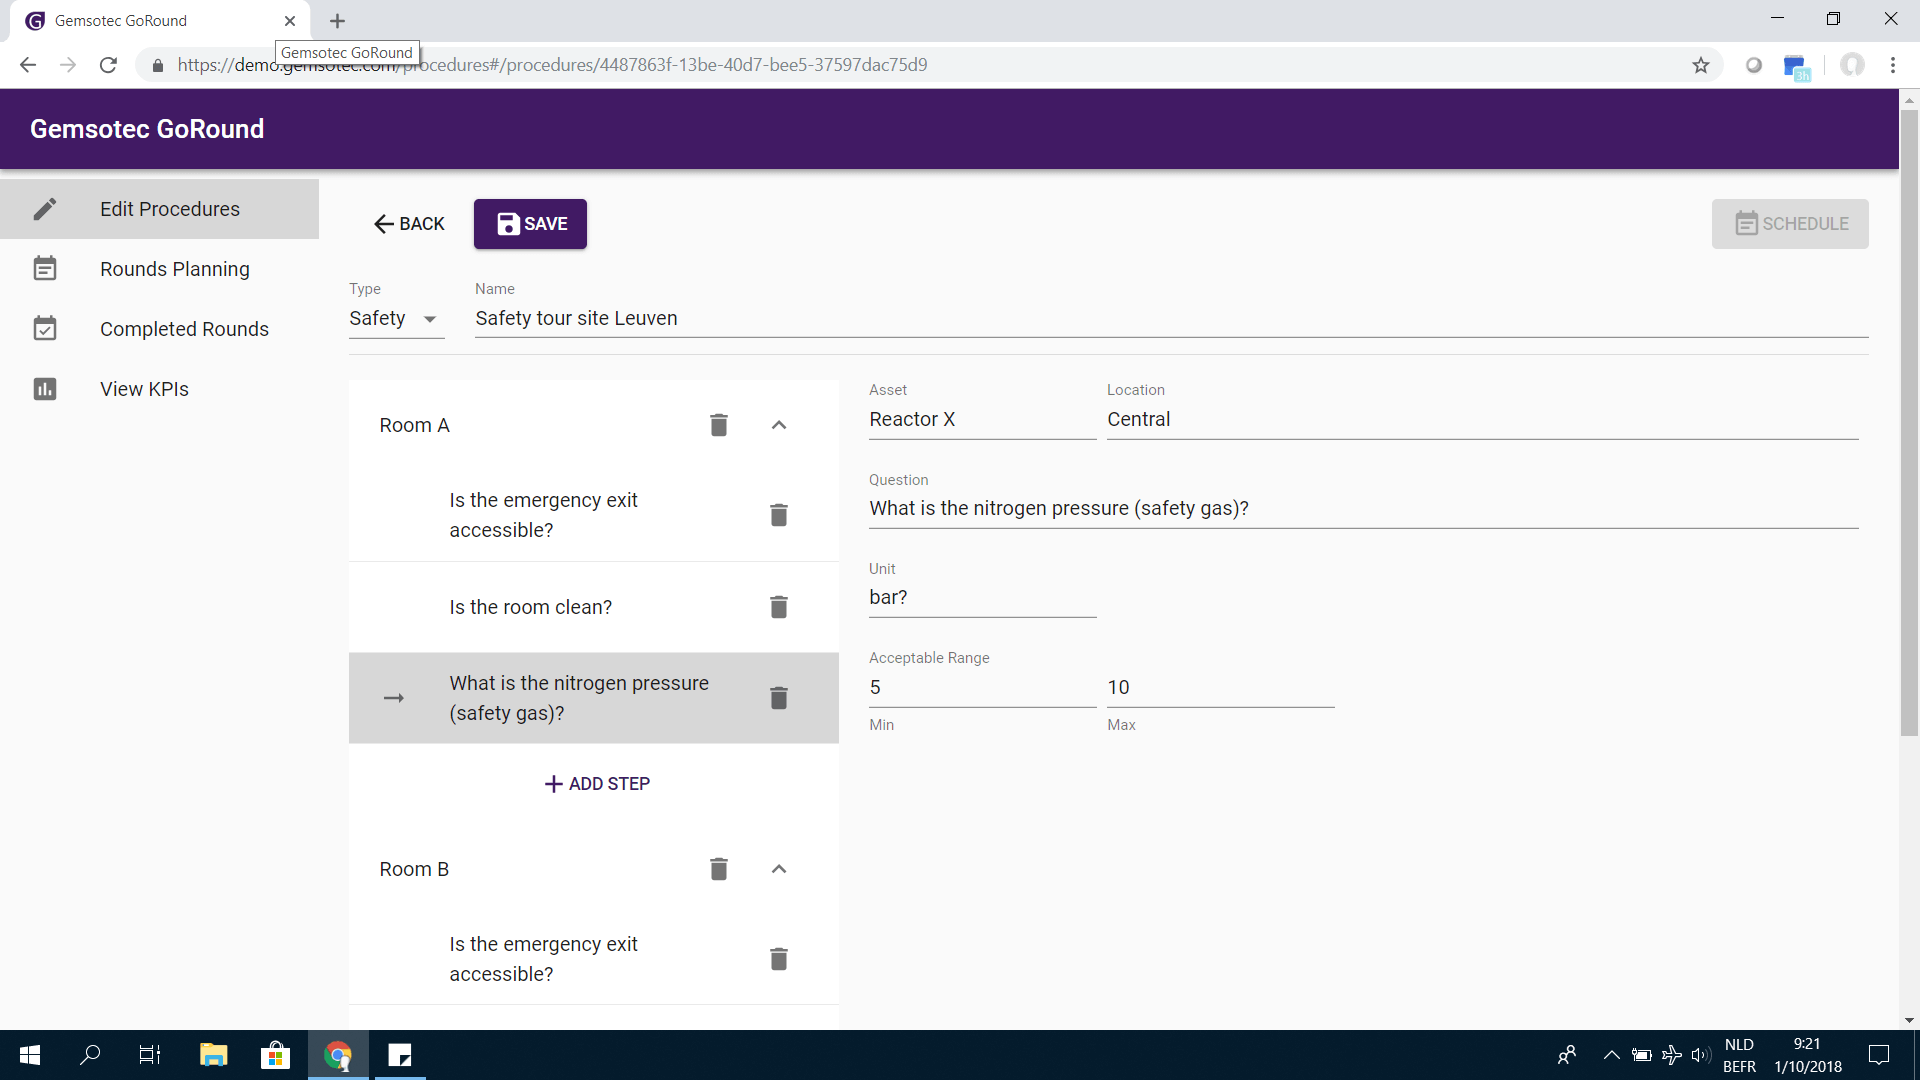The image size is (1920, 1080).
Task: Click the browser address bar URL
Action: tap(552, 65)
